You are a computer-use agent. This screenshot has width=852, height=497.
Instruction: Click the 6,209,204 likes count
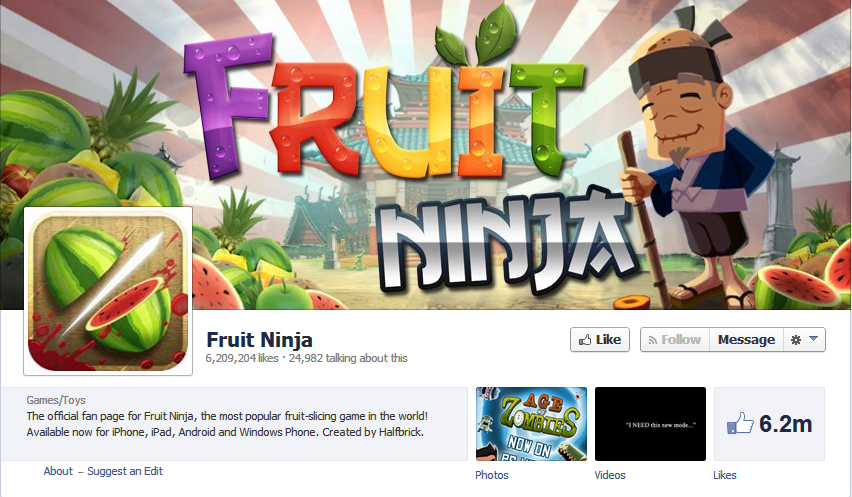[x=242, y=358]
